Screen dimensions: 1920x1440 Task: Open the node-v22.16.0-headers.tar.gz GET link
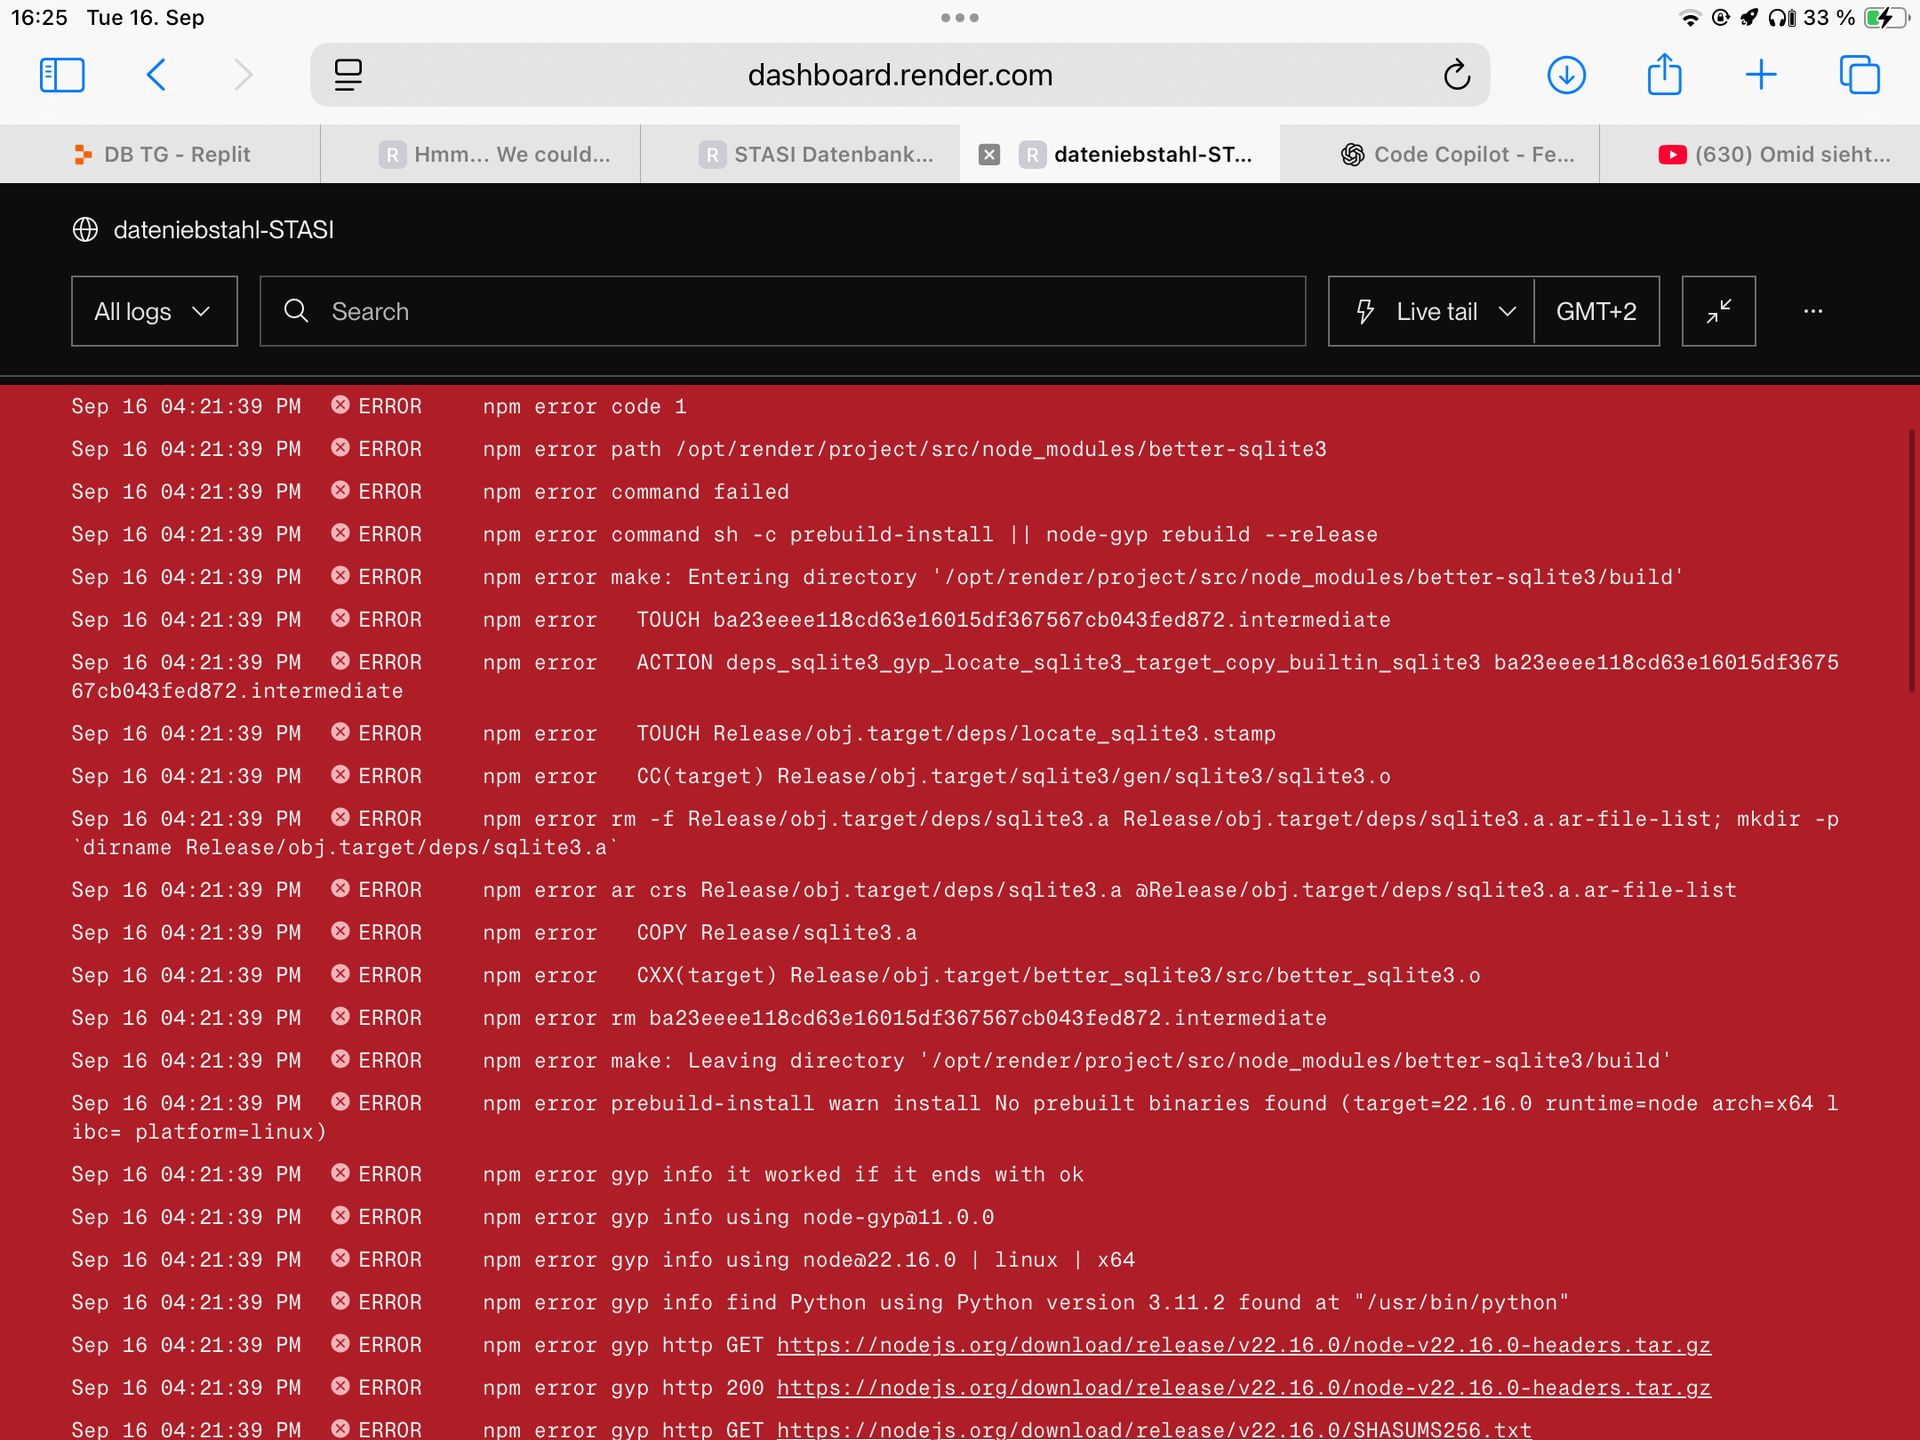coord(1243,1345)
